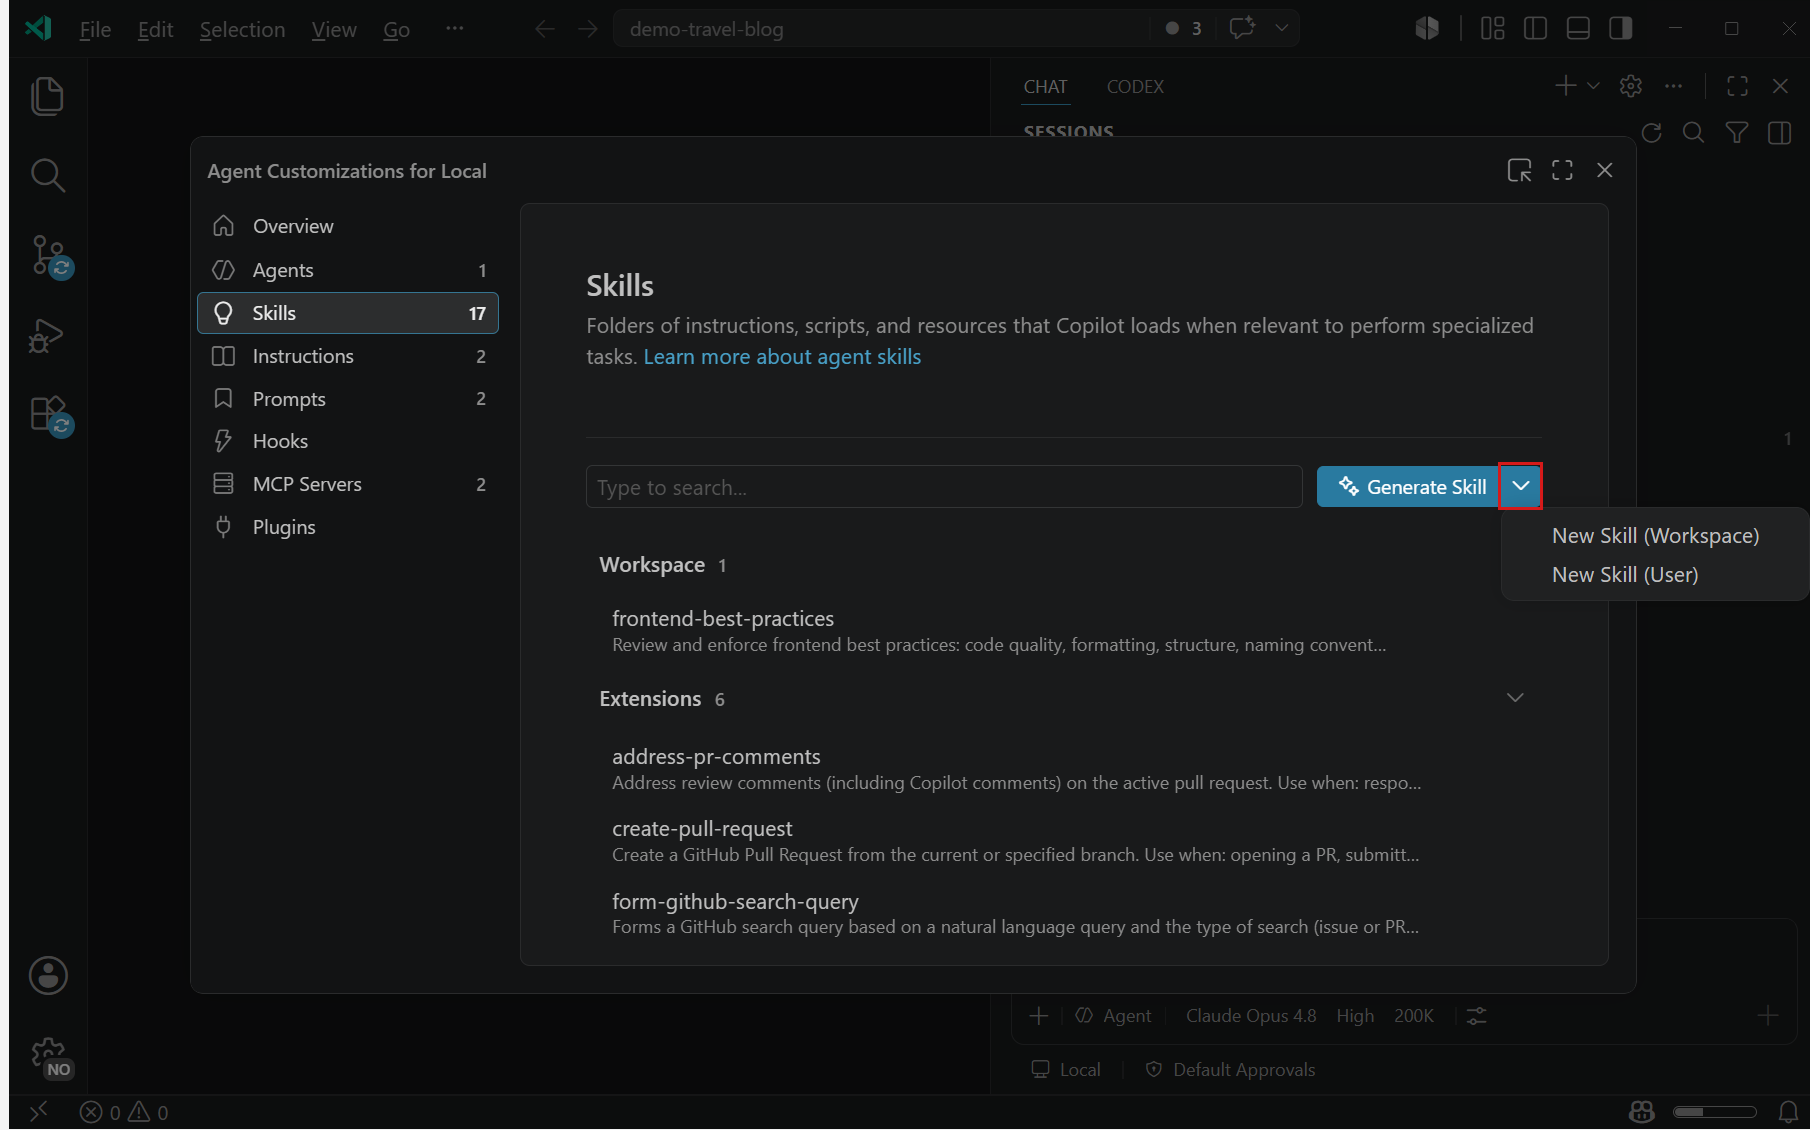Viewport: 1810px width, 1130px height.
Task: Open Learn more about agent skills link
Action: coord(782,357)
